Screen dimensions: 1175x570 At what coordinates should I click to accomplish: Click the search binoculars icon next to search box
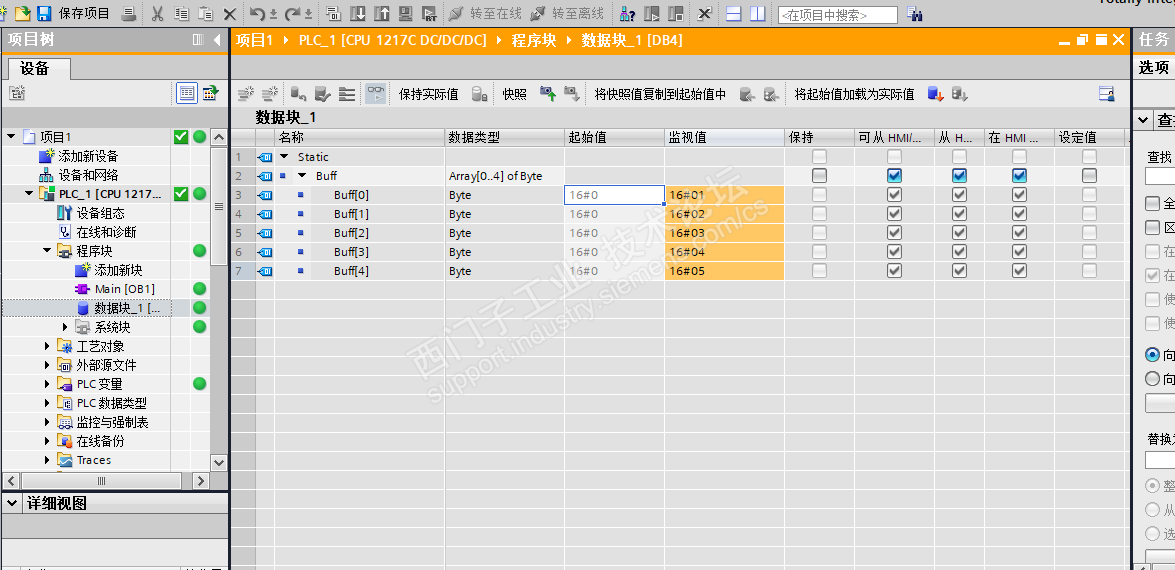tap(914, 13)
